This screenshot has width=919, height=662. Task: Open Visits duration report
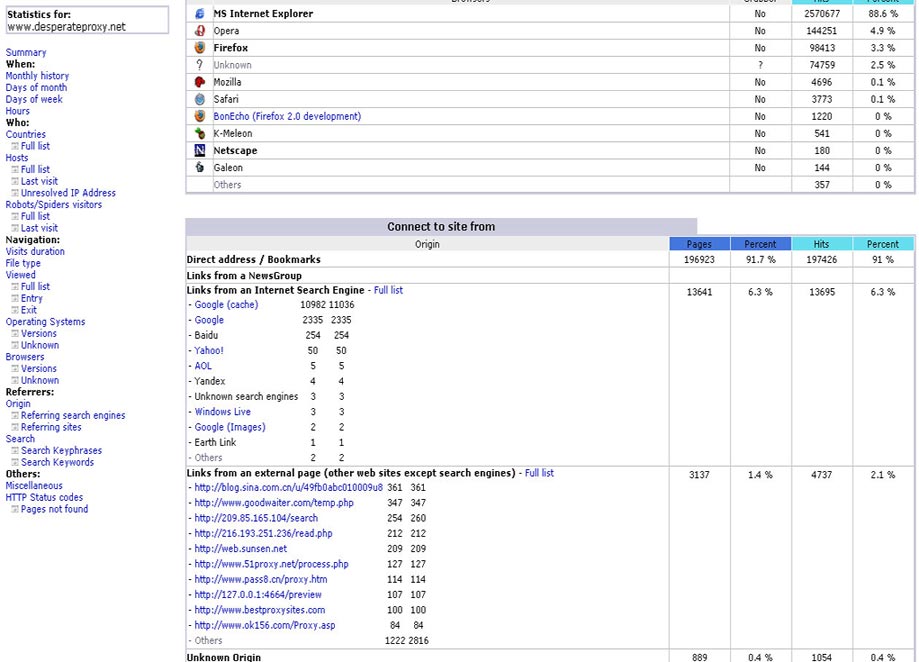point(35,251)
